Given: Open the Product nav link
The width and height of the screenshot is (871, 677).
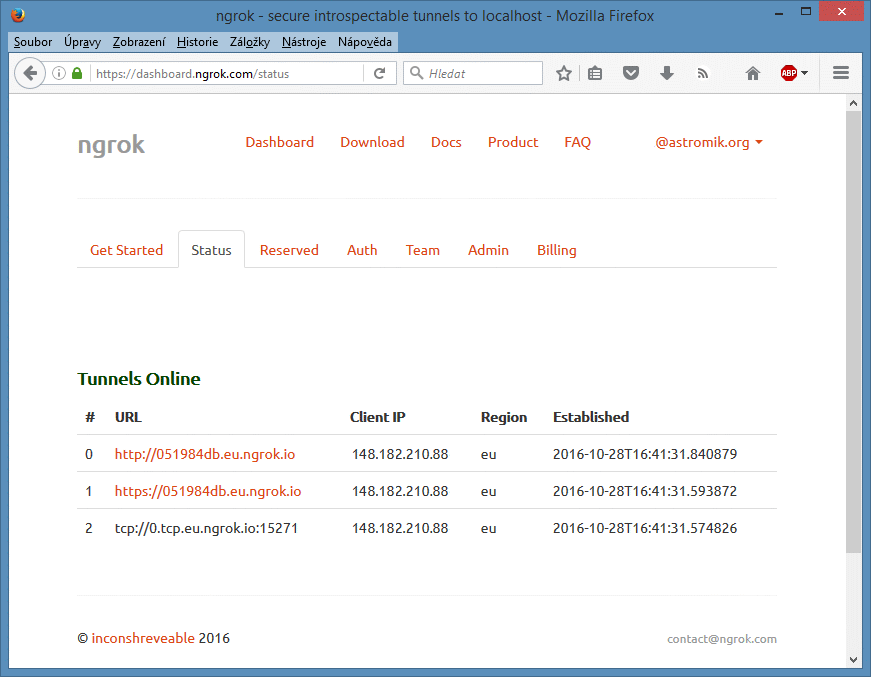Looking at the screenshot, I should 513,142.
